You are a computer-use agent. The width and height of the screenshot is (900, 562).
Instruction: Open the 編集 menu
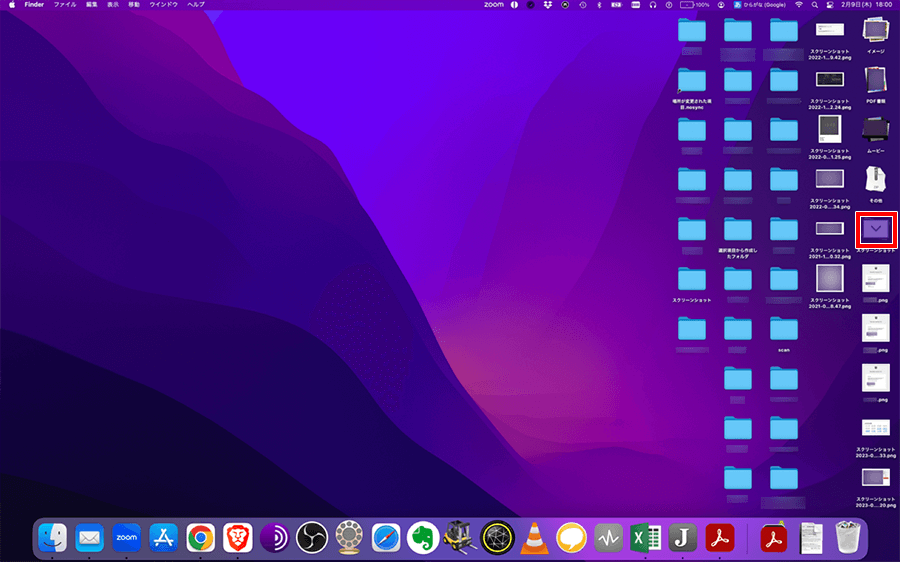pos(91,5)
